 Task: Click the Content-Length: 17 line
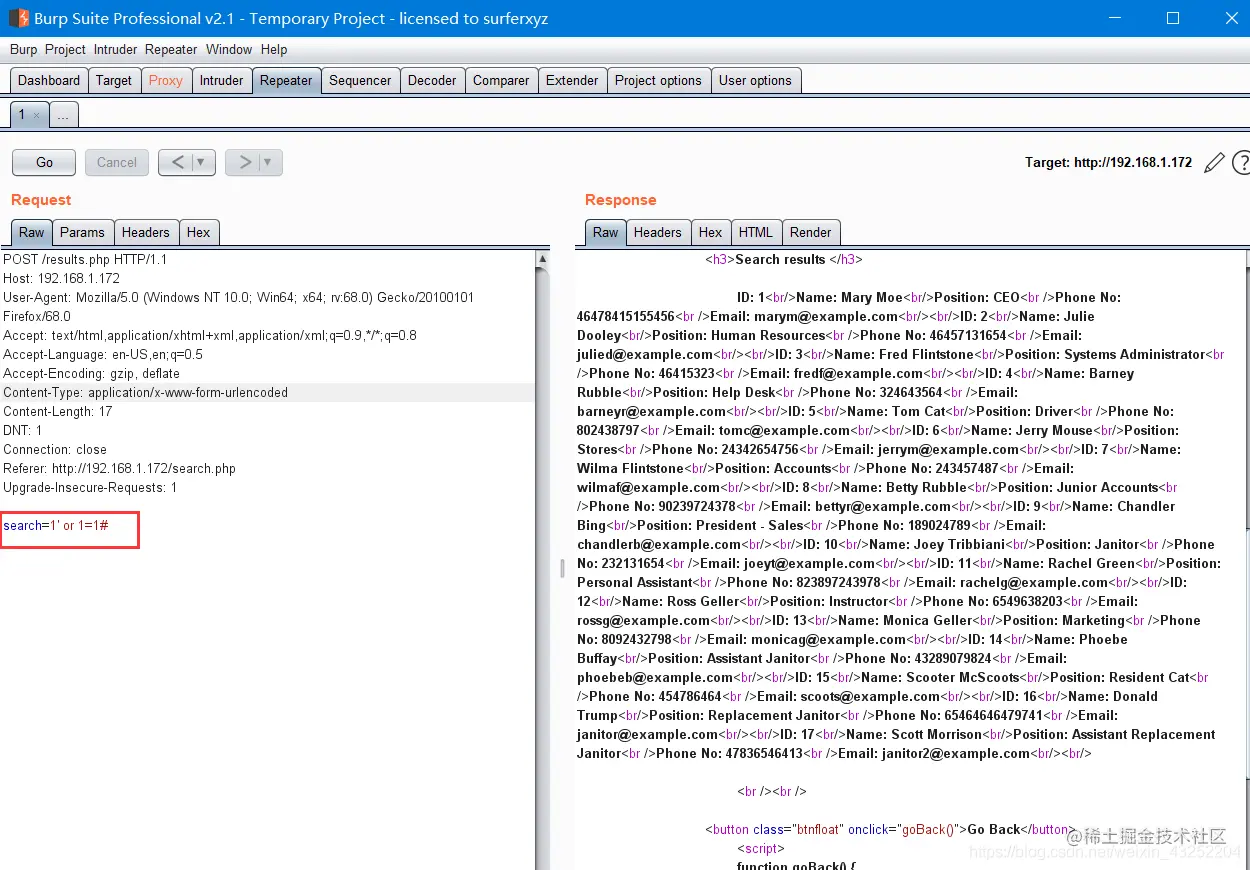coord(58,412)
